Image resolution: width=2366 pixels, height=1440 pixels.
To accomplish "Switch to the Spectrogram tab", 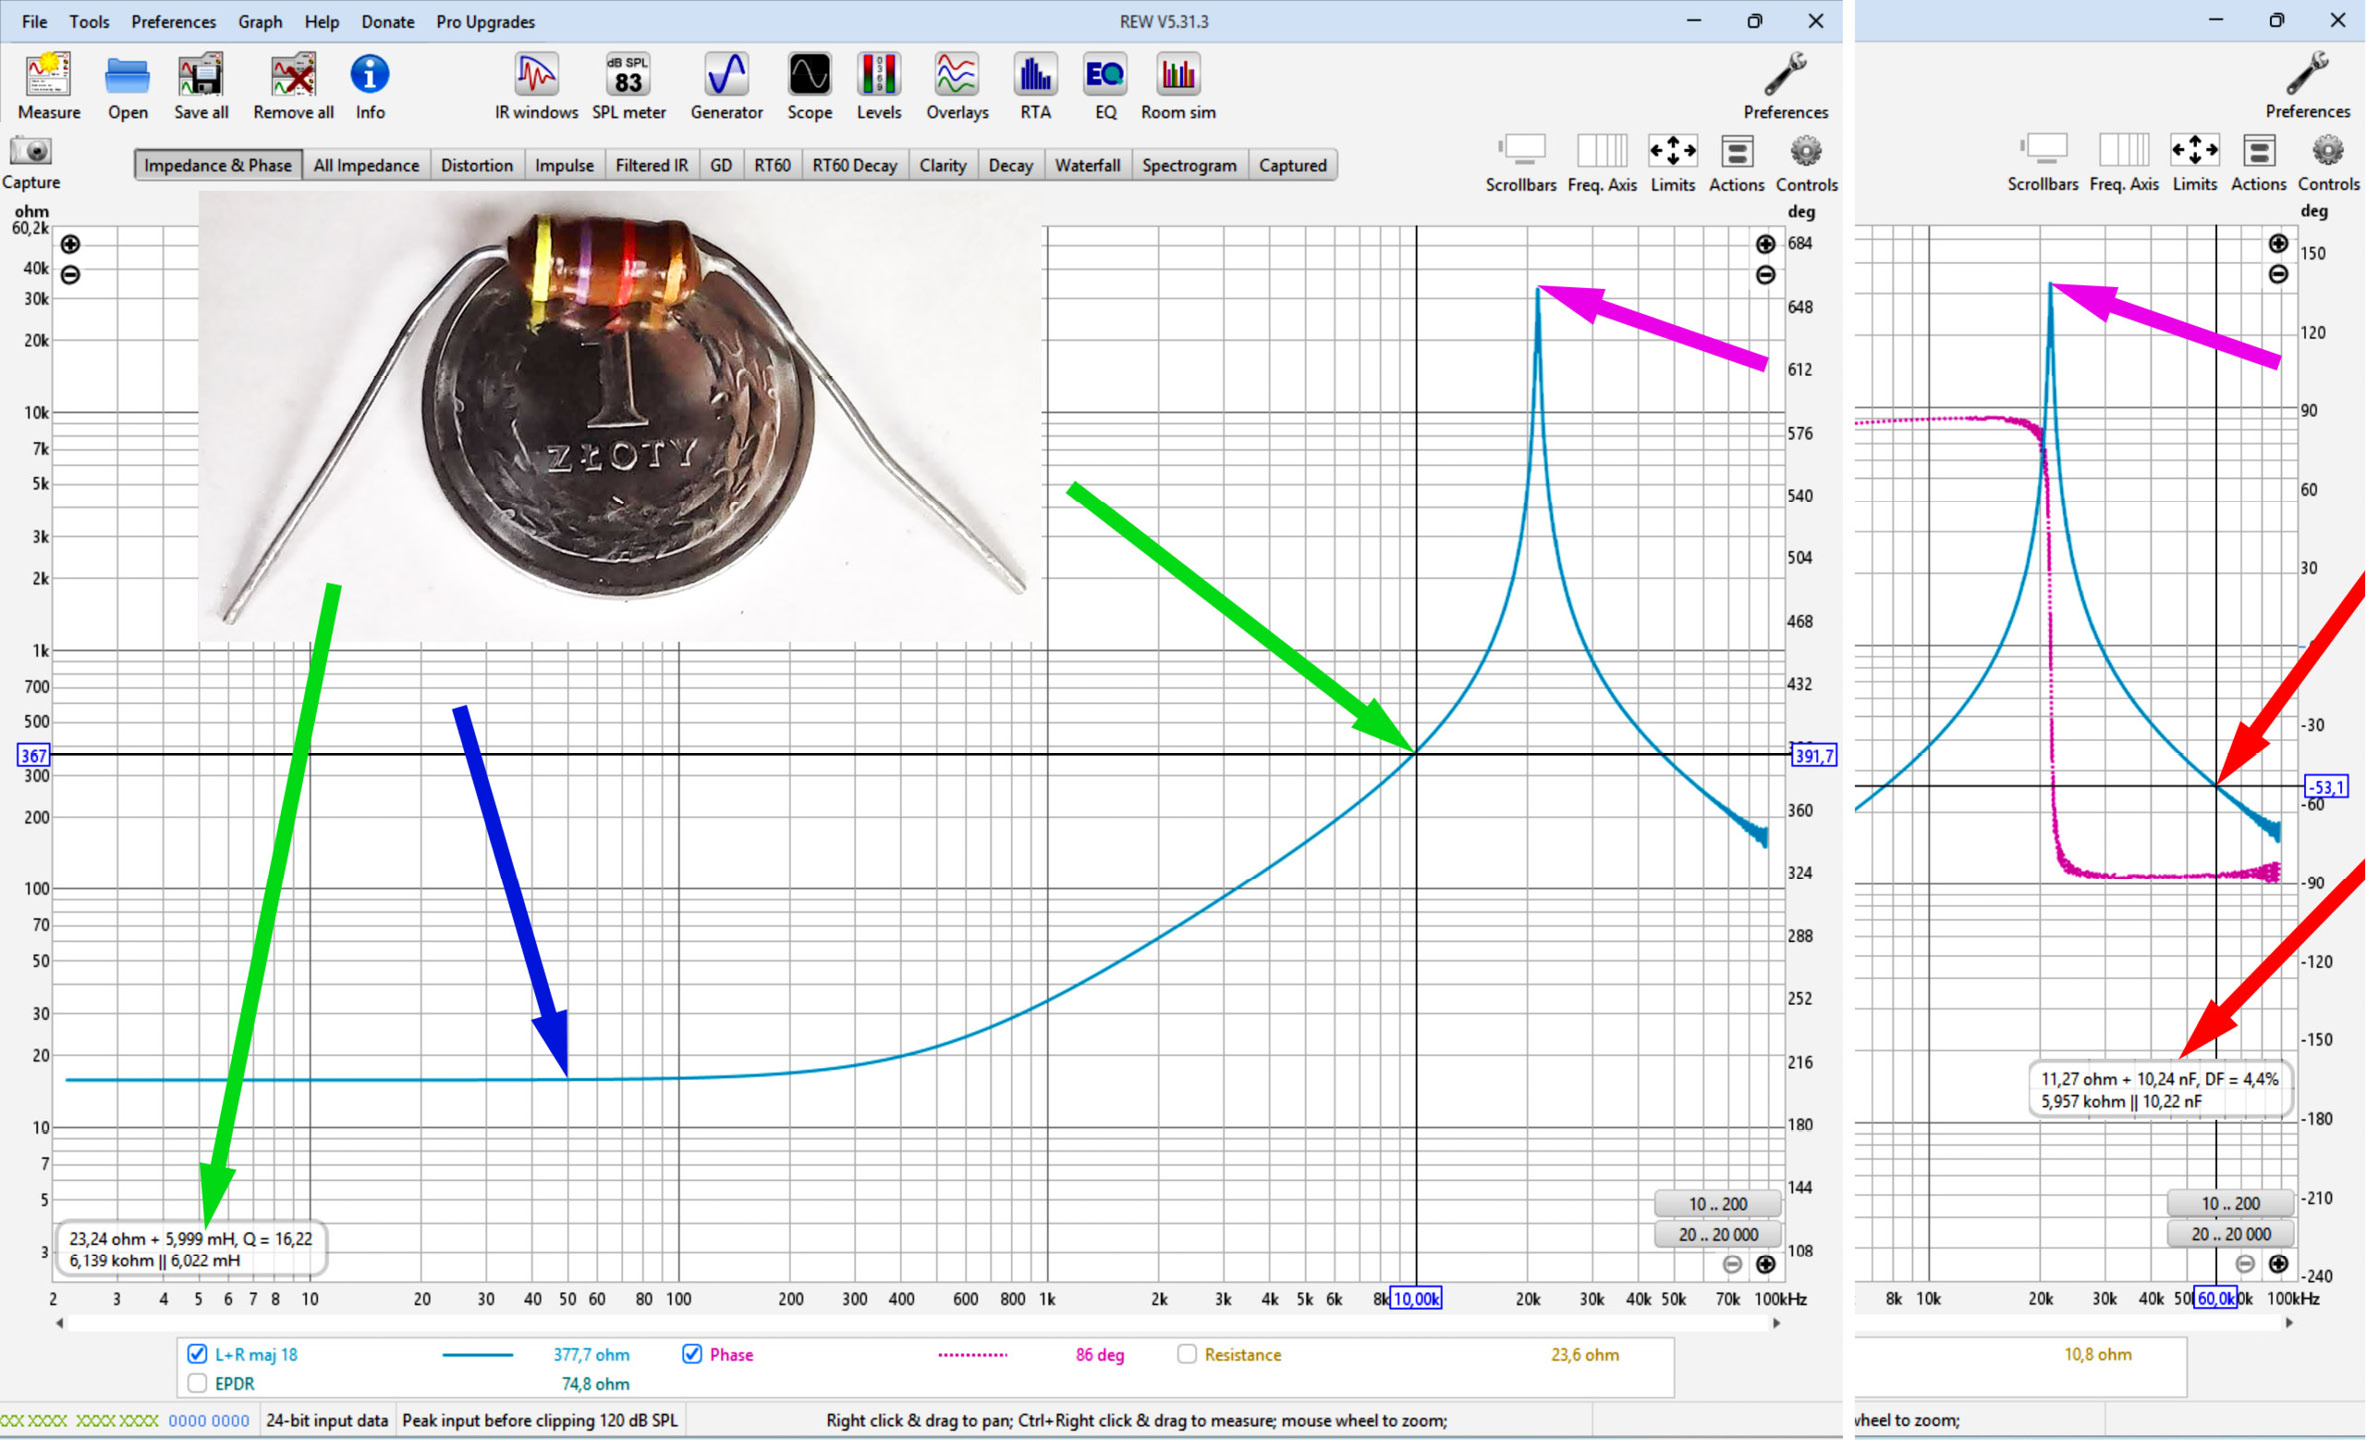I will click(1189, 165).
